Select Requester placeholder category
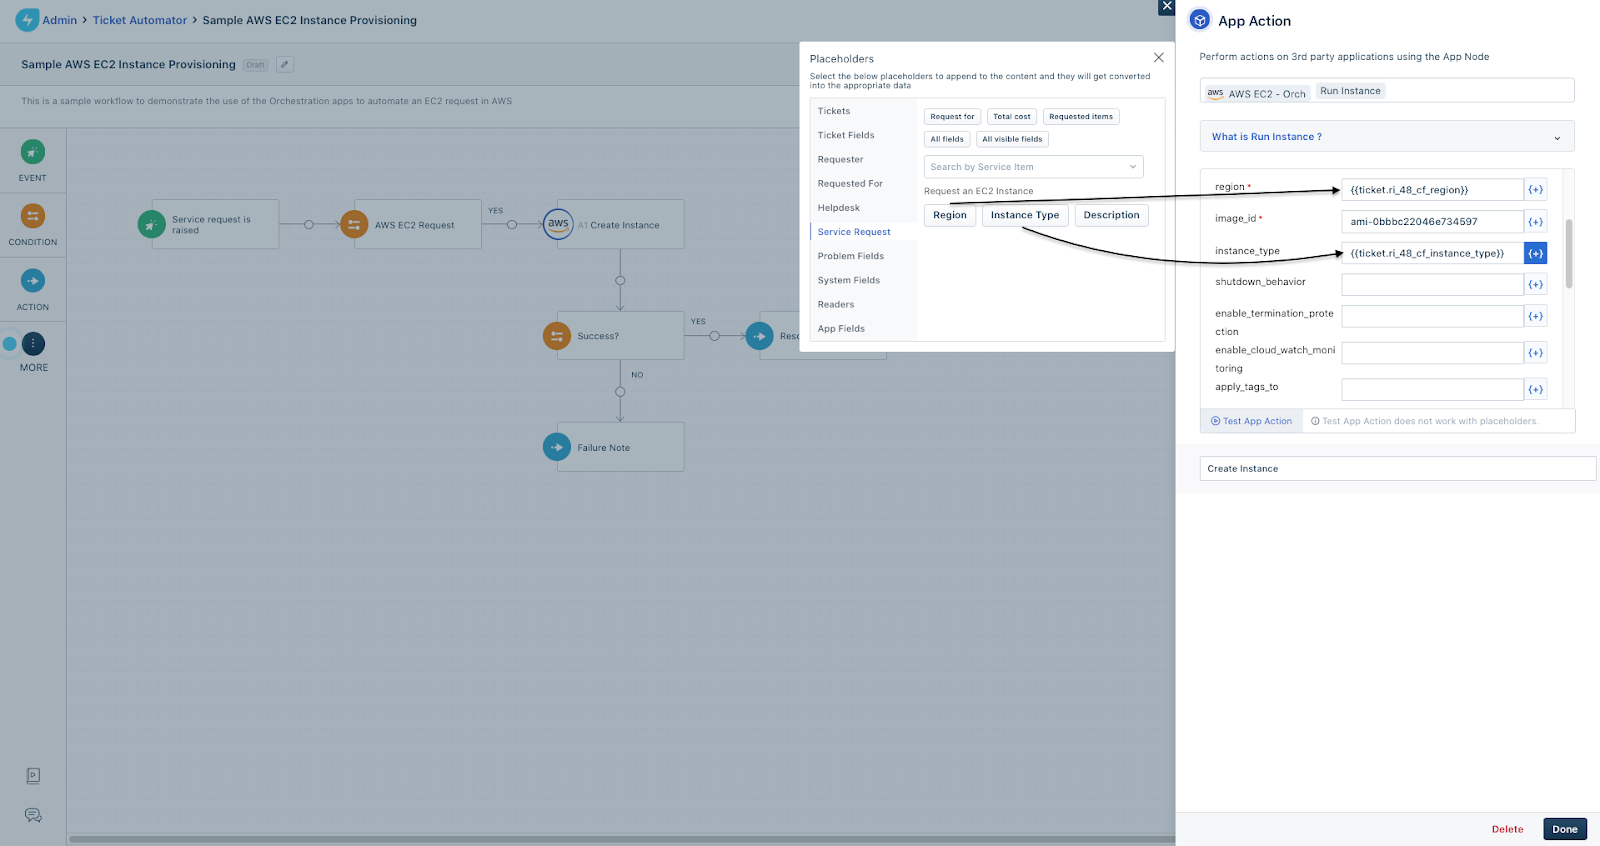Image resolution: width=1600 pixels, height=846 pixels. click(x=840, y=159)
